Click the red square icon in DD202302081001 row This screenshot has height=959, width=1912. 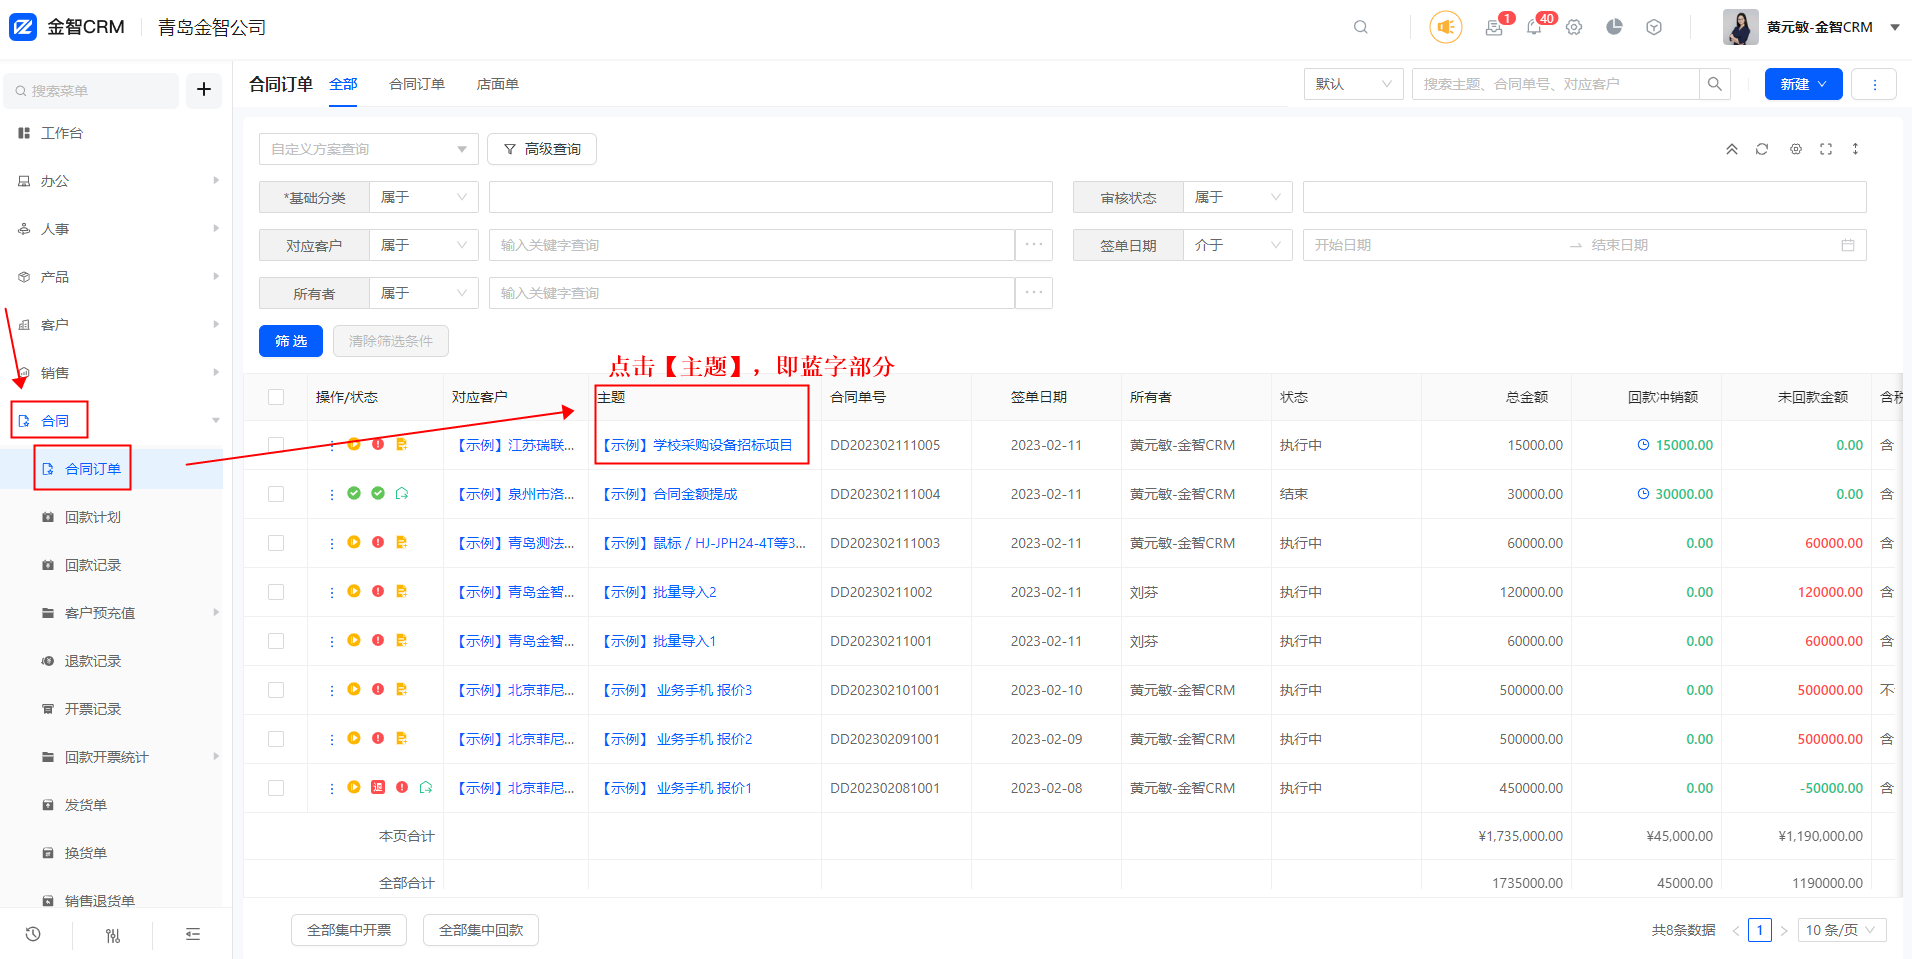pos(378,787)
